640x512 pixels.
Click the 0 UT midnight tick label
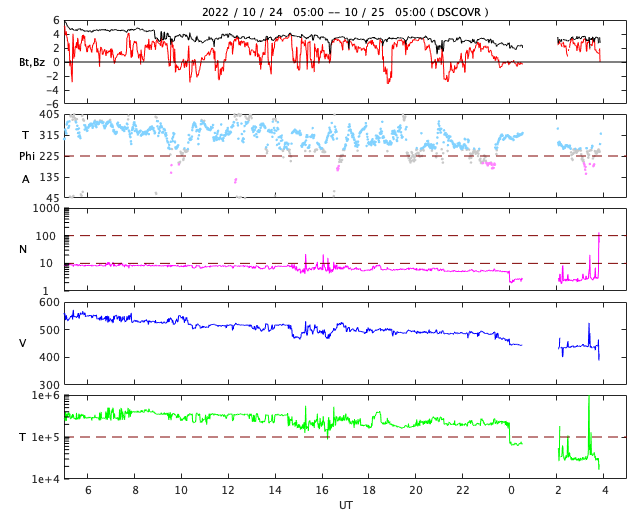point(511,490)
